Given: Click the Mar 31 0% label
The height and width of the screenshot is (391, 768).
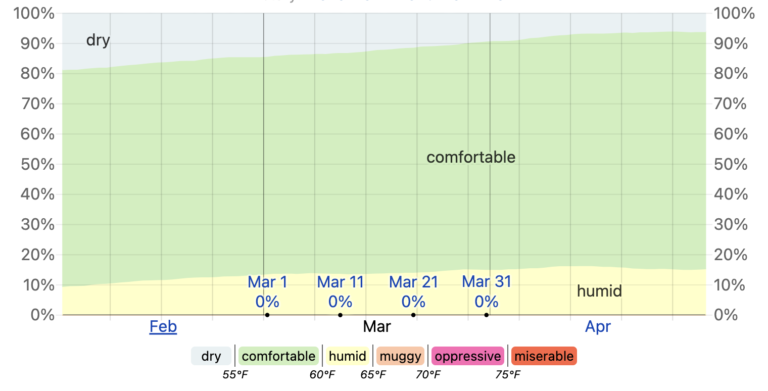Looking at the screenshot, I should (x=486, y=292).
